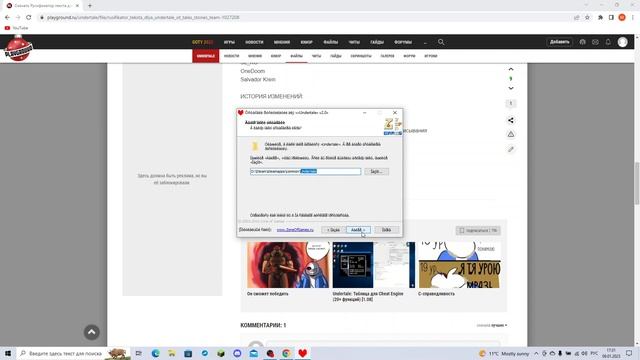This screenshot has width=640, height=360.
Task: Open site search with the magnifier icon
Action: click(x=441, y=42)
